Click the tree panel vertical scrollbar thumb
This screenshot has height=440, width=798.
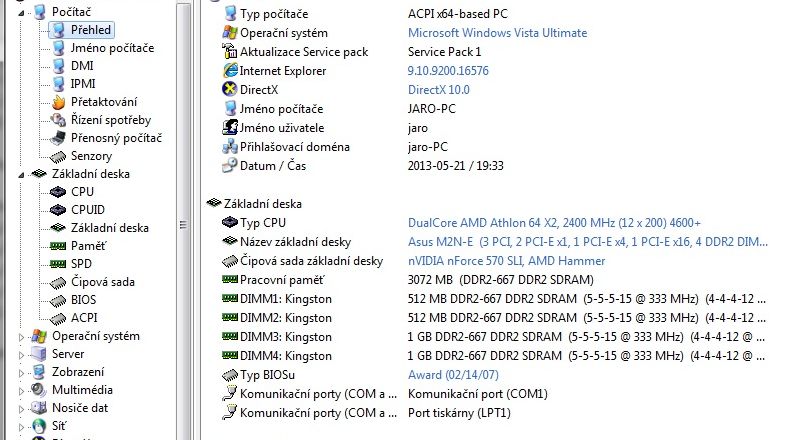[183, 225]
